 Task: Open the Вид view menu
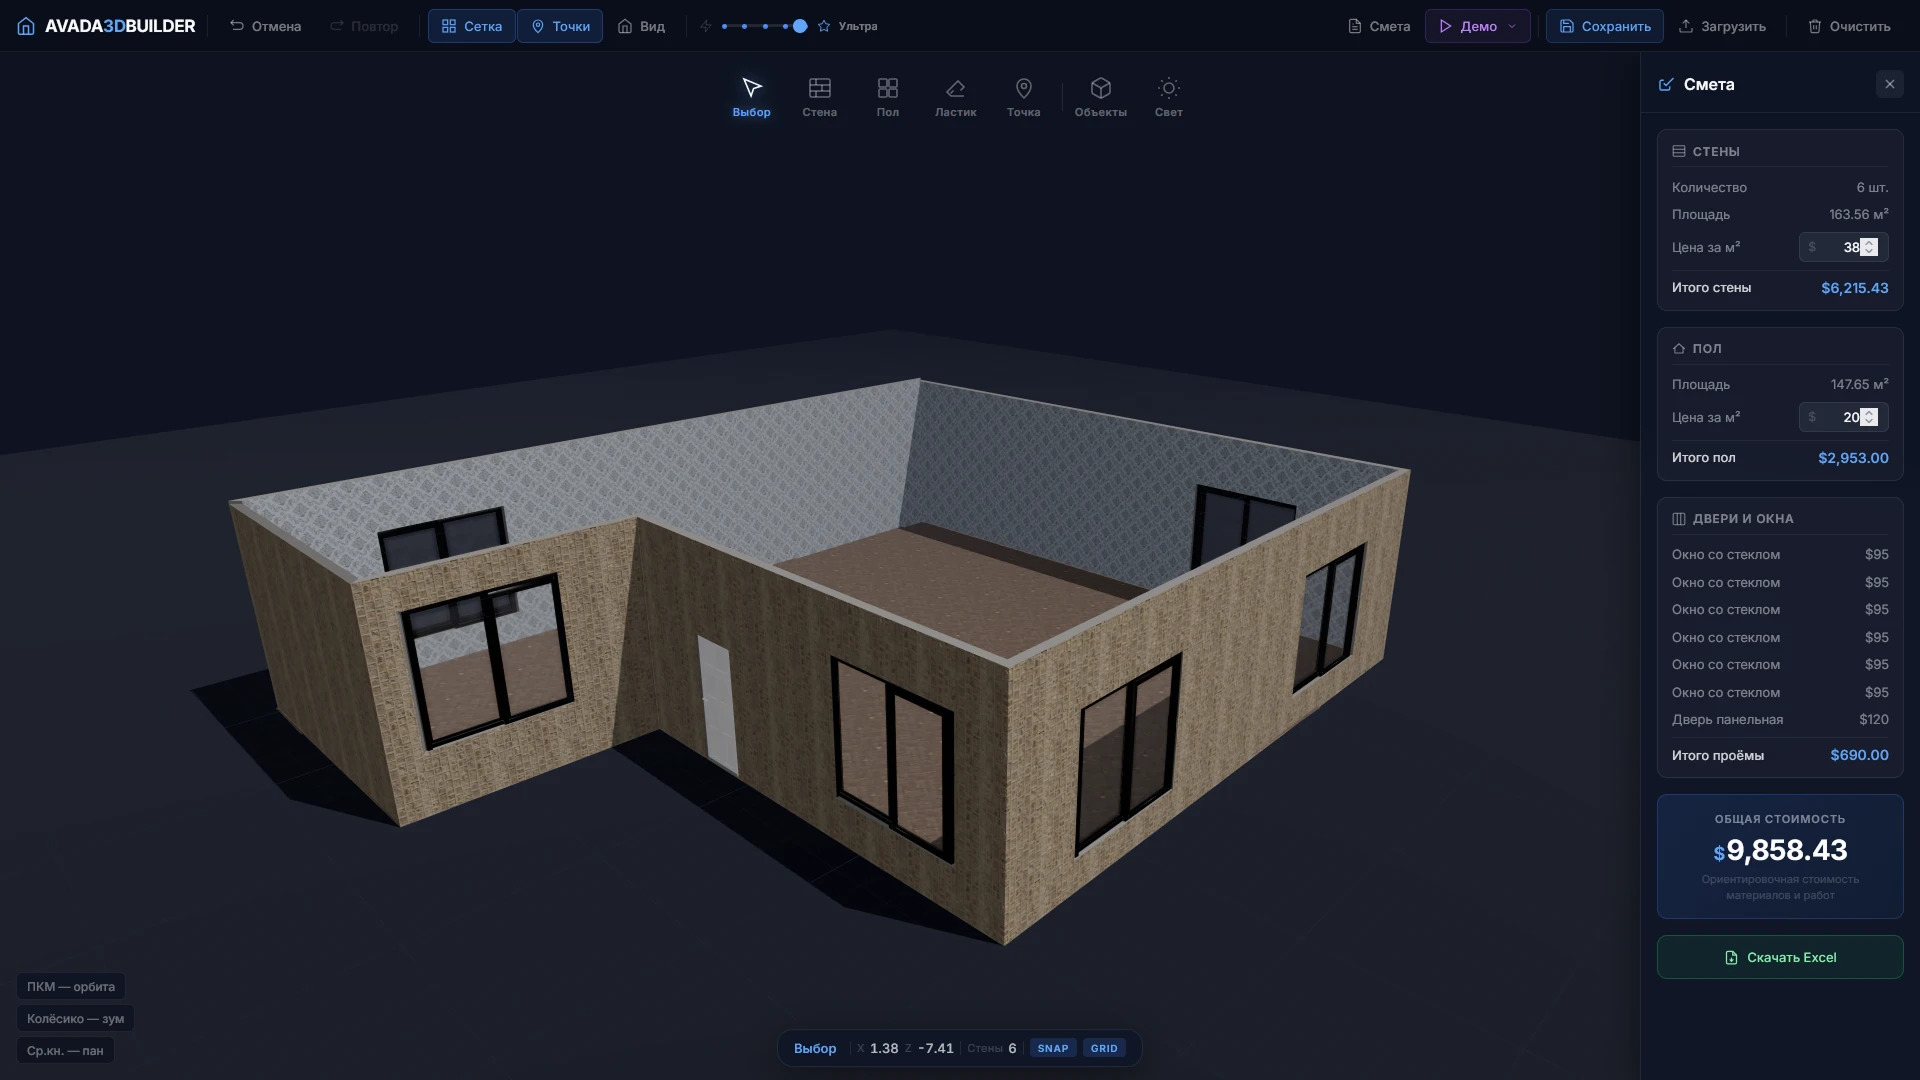click(641, 26)
